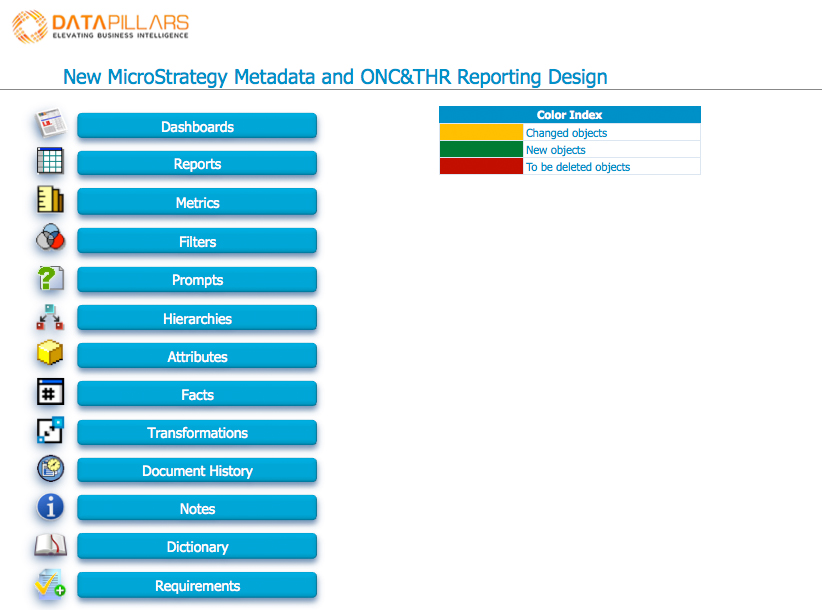Open the Notes page
Screen dimensions: 822x610
[197, 508]
